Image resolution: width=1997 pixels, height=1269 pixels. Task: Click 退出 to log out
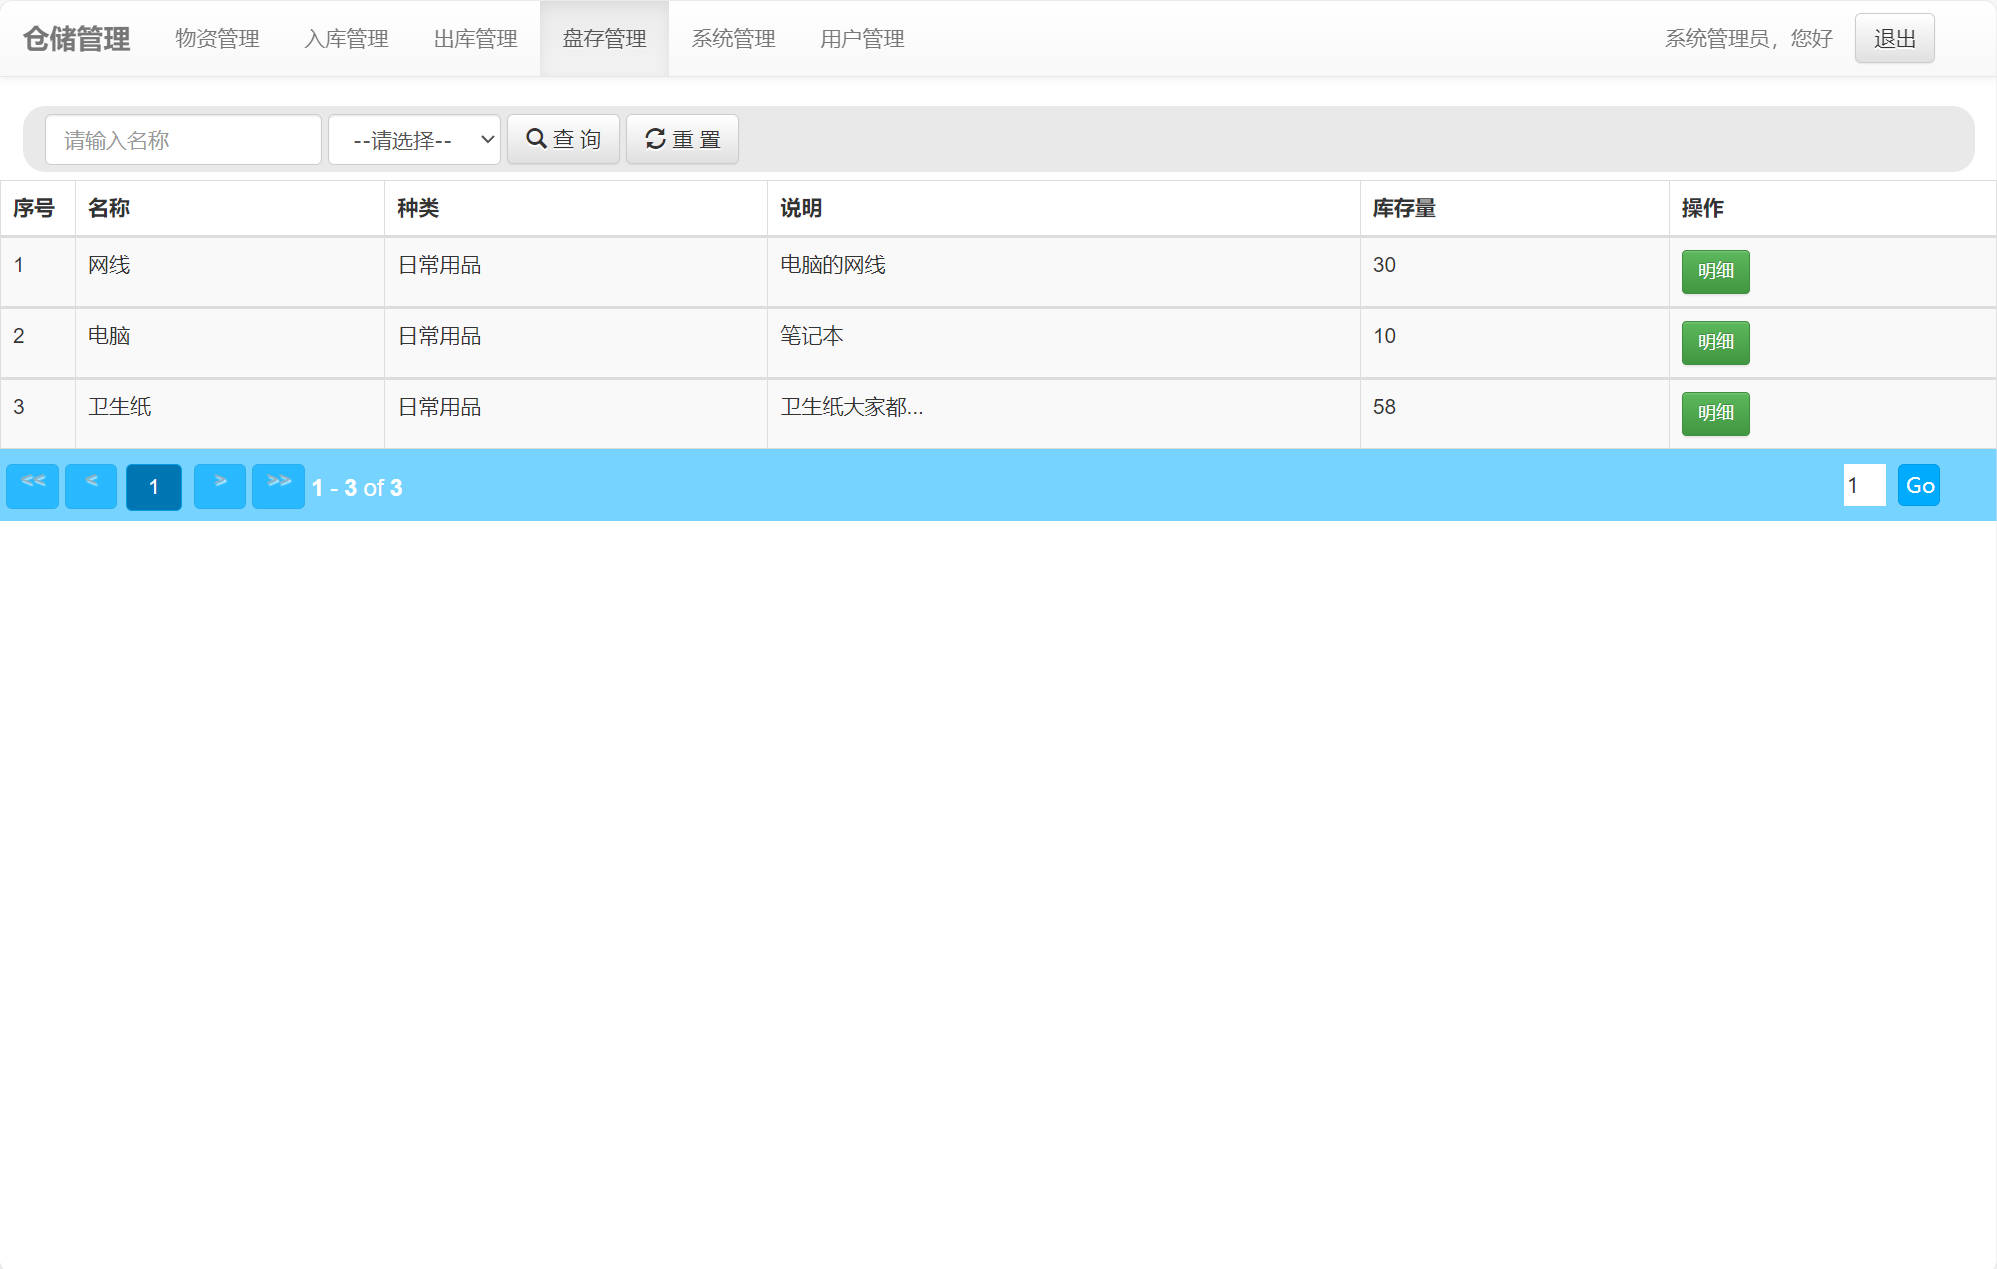tap(1894, 37)
